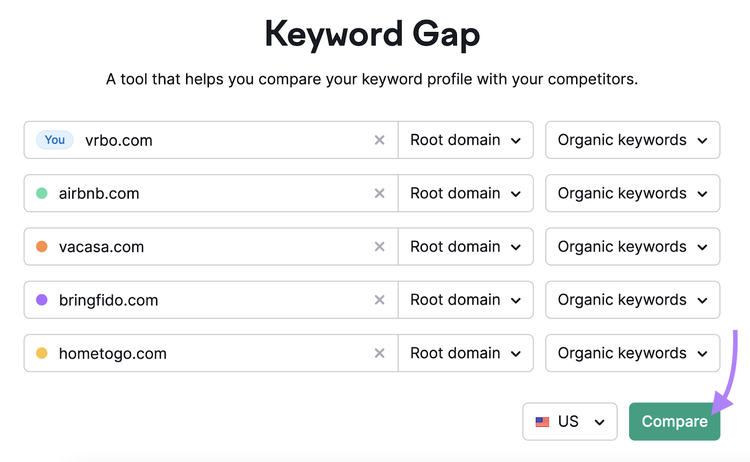Viewport: 750px width, 462px height.
Task: Clear the airbnb.com entry using X
Action: click(379, 193)
